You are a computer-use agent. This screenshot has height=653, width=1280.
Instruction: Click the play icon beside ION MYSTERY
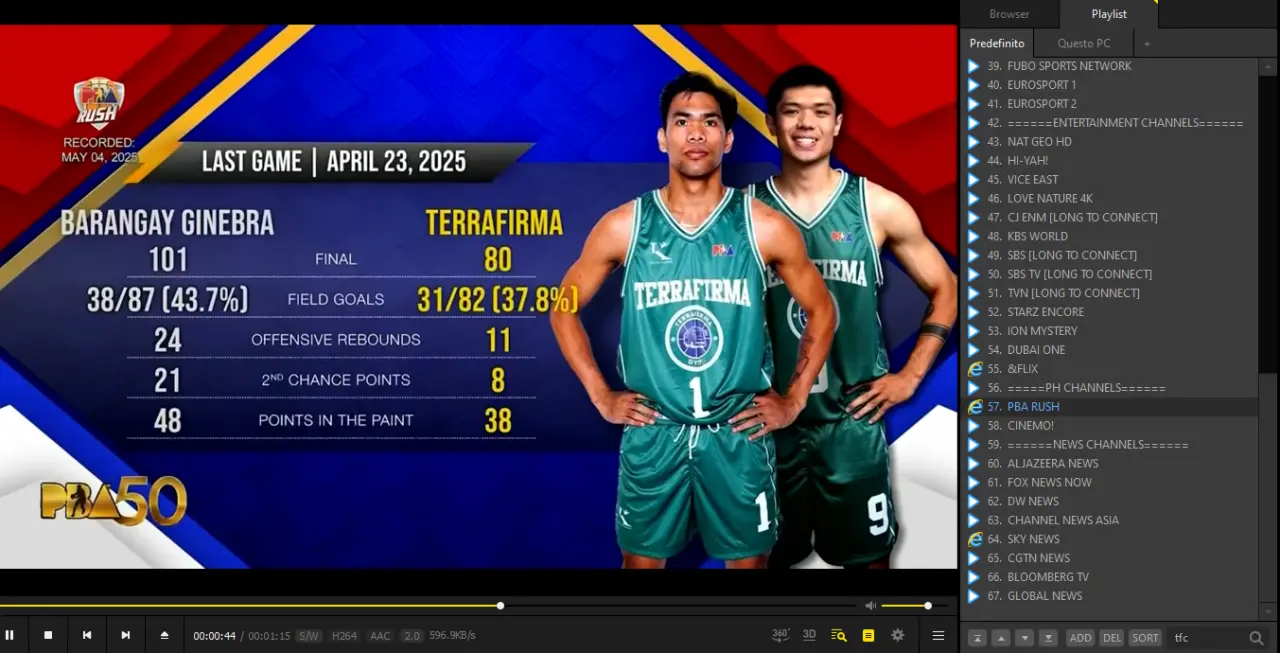click(974, 331)
